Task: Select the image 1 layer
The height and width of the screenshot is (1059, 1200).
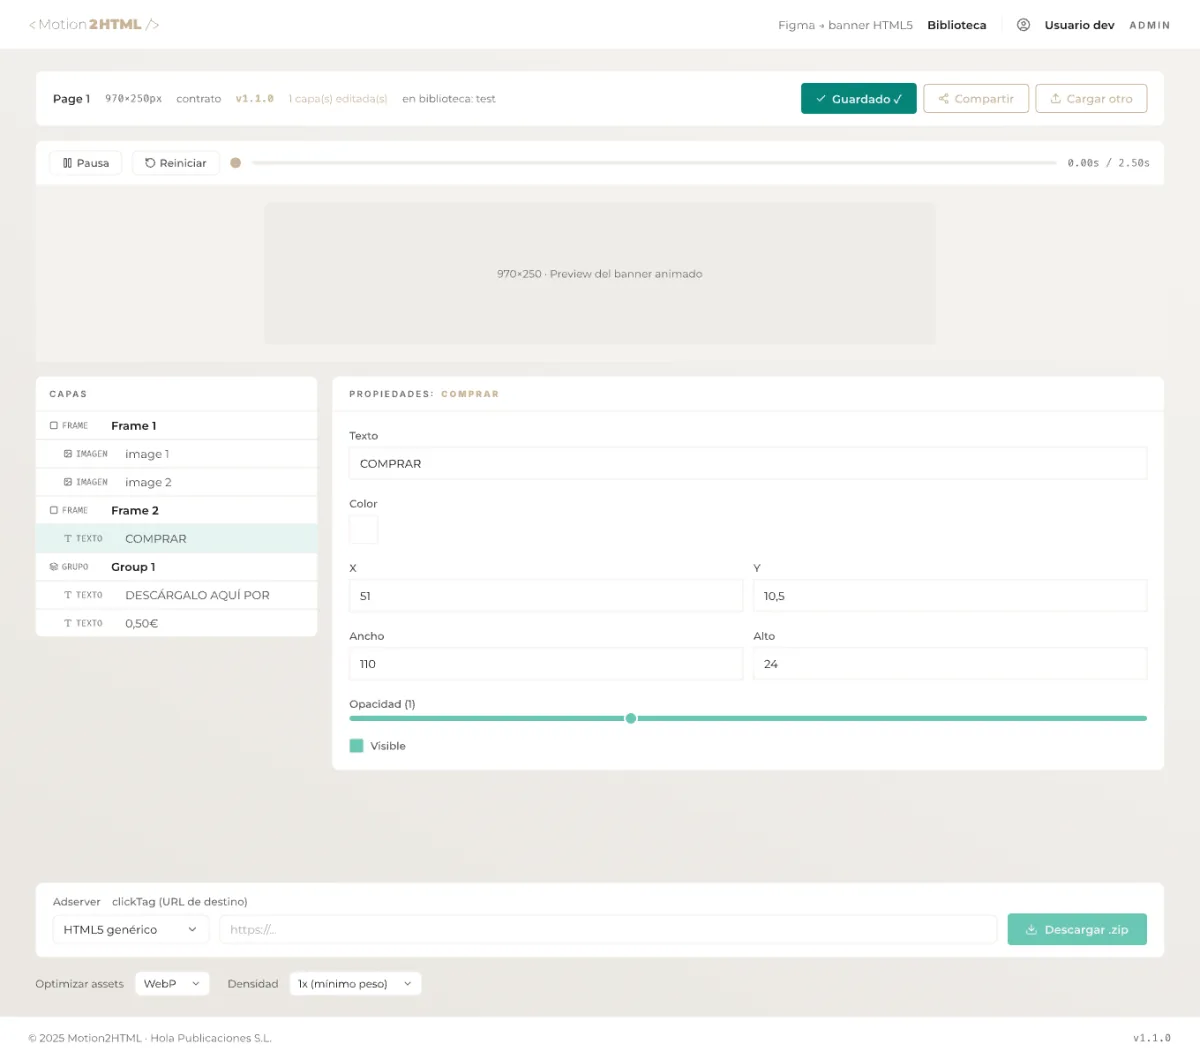Action: pyautogui.click(x=176, y=454)
